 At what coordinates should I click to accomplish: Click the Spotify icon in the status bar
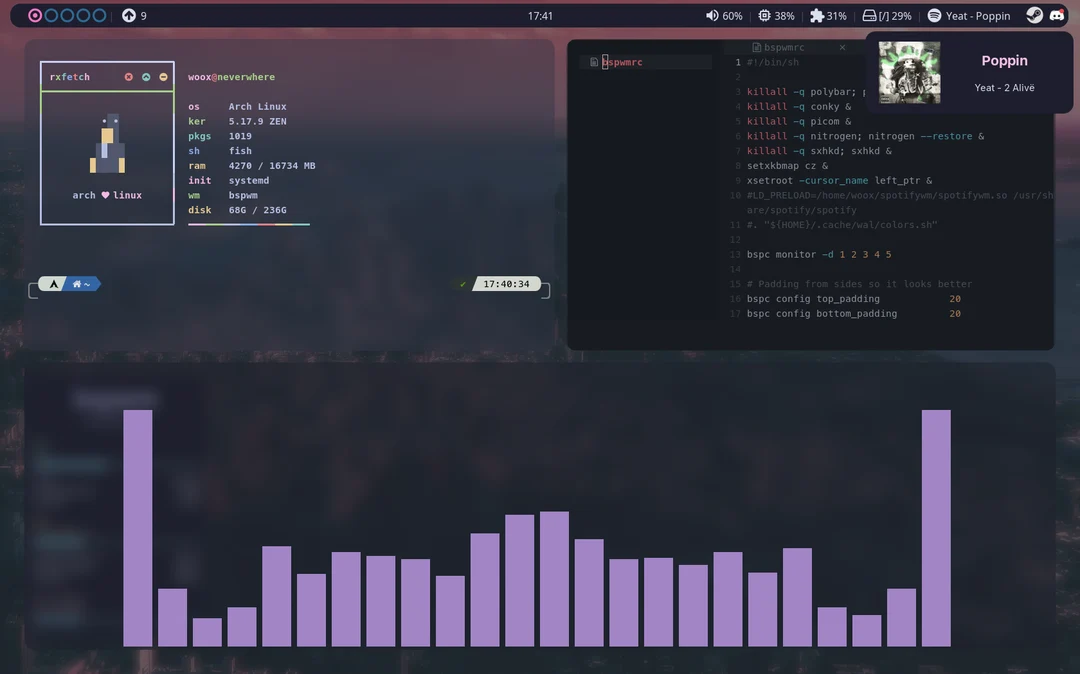point(932,15)
